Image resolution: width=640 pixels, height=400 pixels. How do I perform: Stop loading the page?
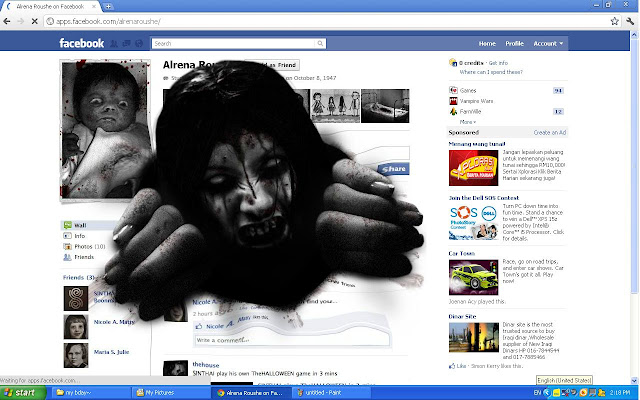35,21
